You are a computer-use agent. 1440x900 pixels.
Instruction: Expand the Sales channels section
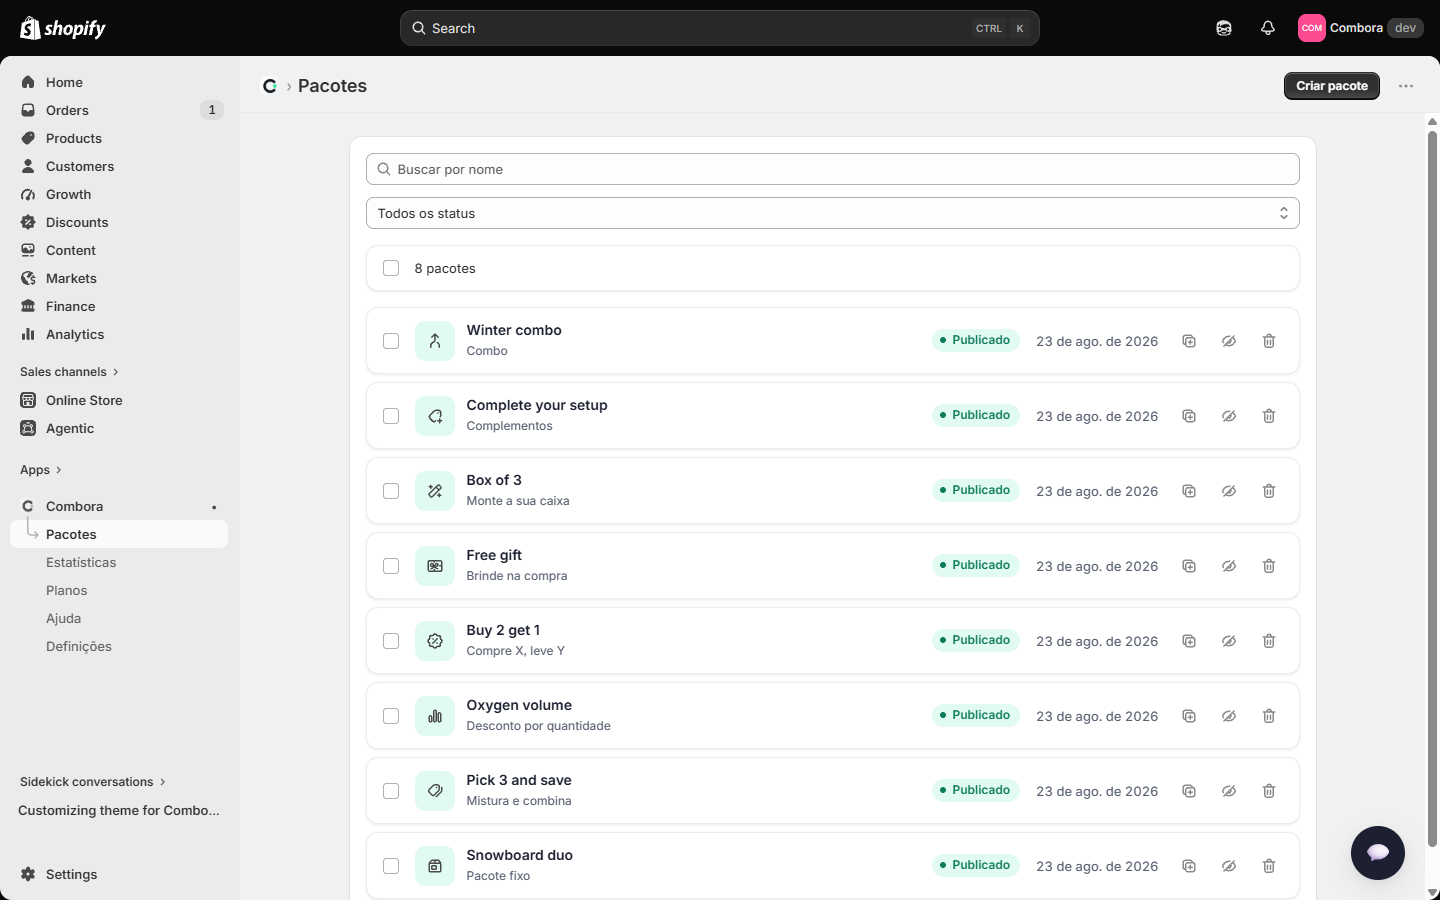pos(69,372)
